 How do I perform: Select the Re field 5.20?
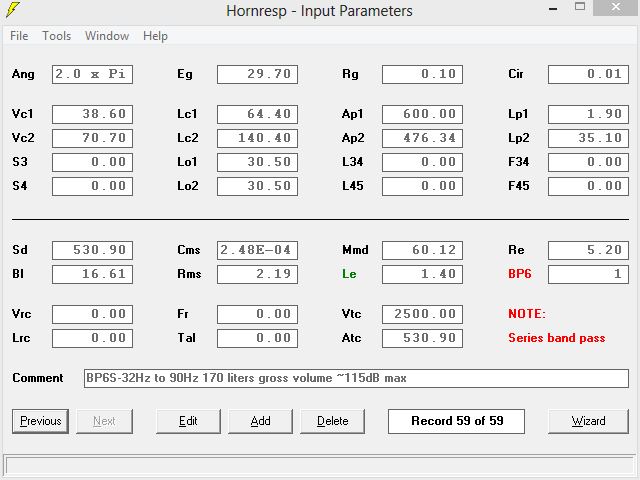[588, 250]
